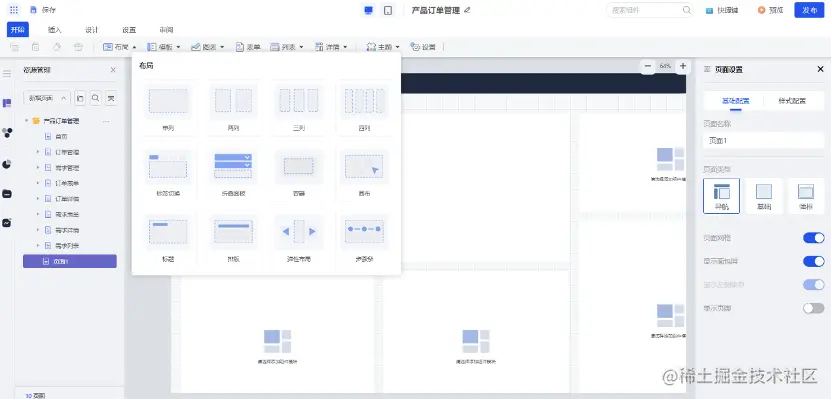
Task: Click the toolbar eraser icon
Action: pyautogui.click(x=57, y=47)
